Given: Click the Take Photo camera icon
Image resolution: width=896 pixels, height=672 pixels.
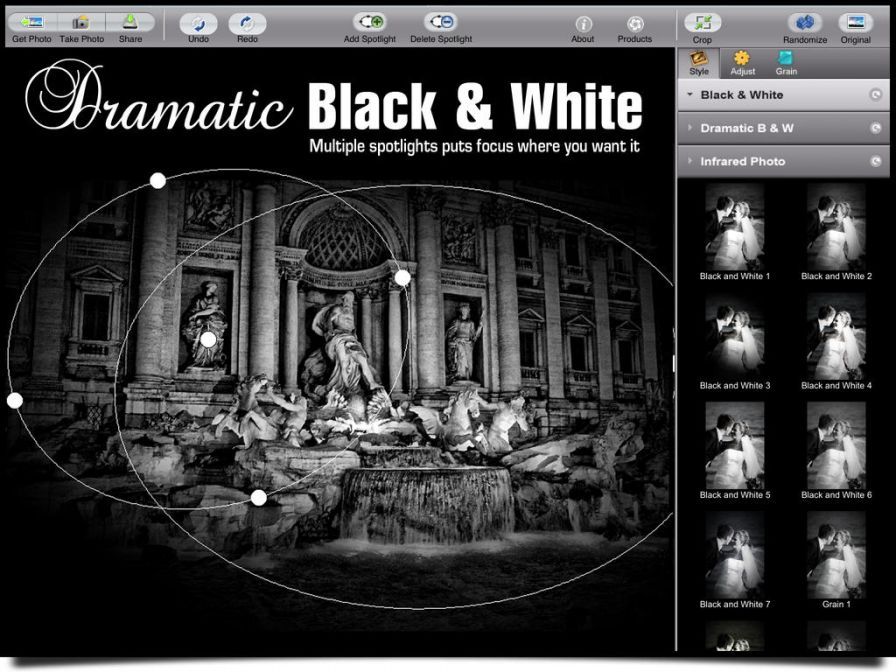Looking at the screenshot, I should click(x=82, y=22).
